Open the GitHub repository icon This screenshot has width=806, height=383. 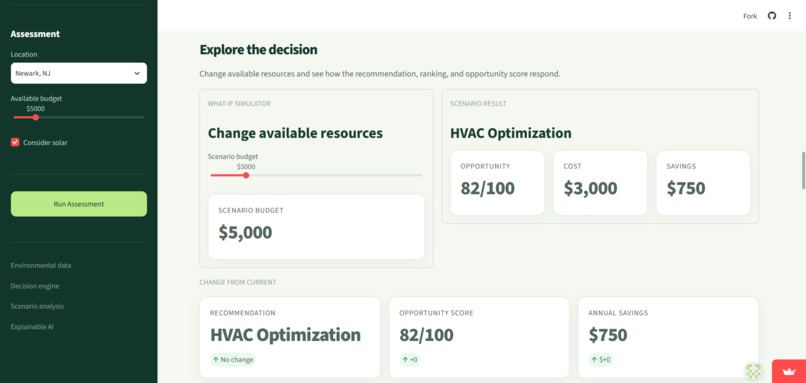tap(772, 16)
